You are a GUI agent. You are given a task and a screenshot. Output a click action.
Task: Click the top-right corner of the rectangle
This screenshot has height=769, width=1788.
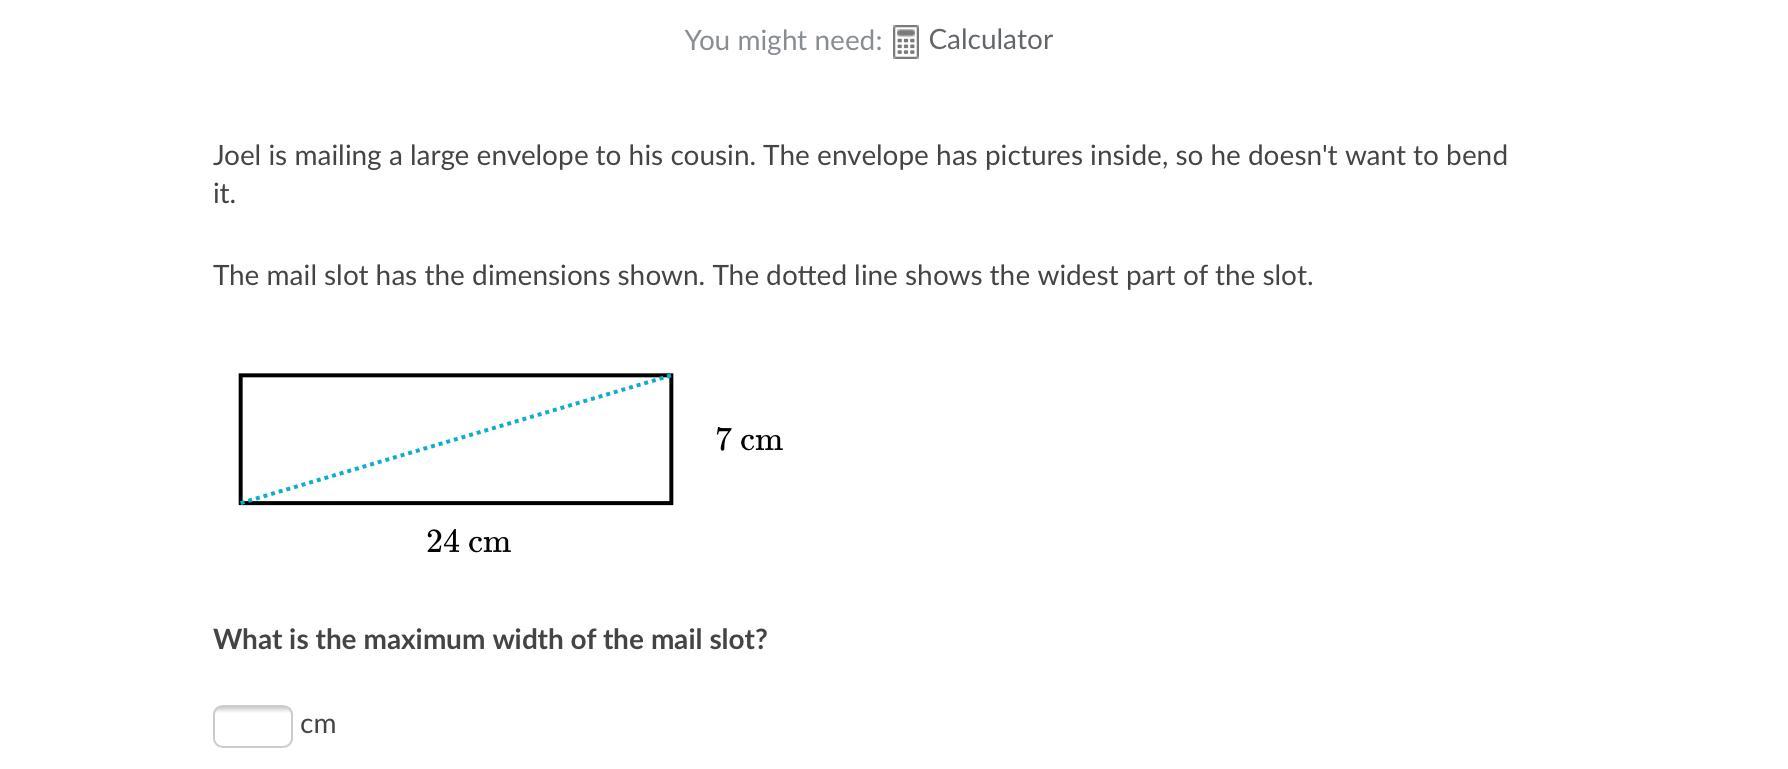pyautogui.click(x=670, y=376)
